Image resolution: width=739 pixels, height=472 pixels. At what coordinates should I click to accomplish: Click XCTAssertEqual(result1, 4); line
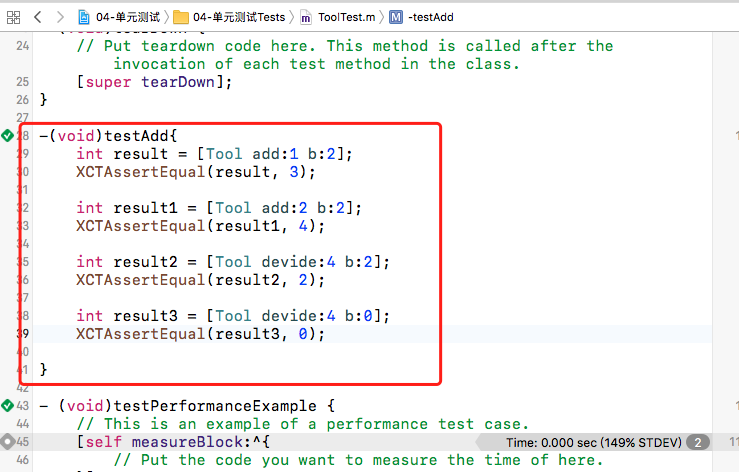201,226
